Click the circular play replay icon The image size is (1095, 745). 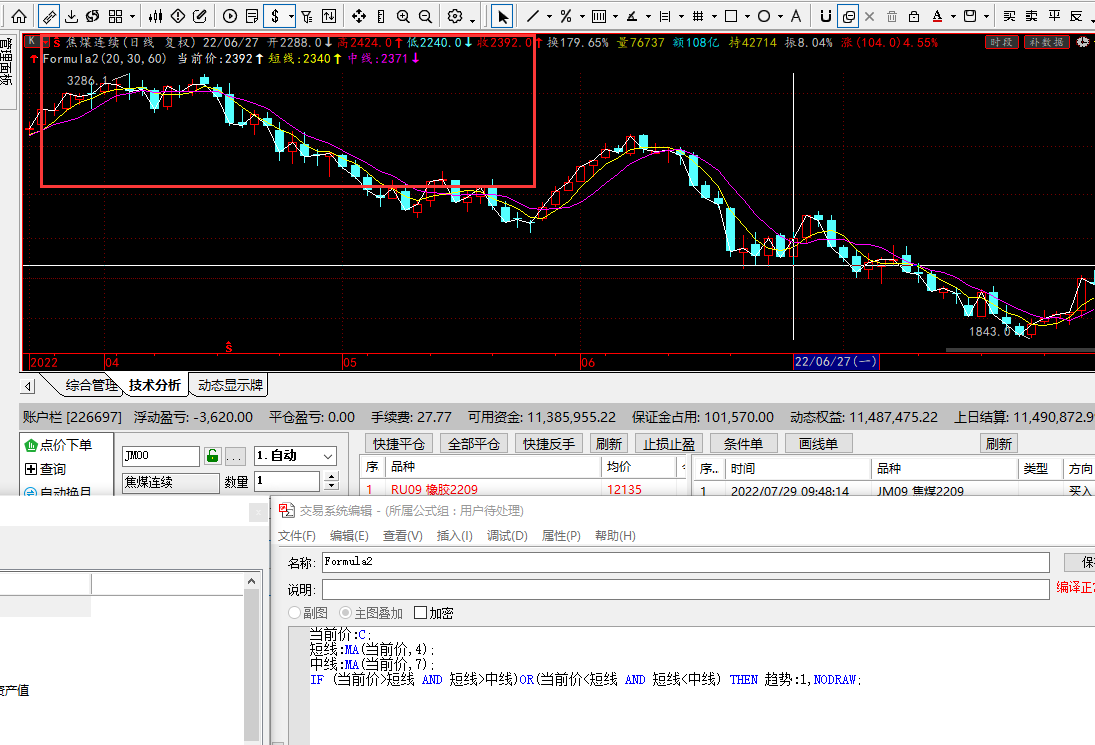[x=230, y=15]
